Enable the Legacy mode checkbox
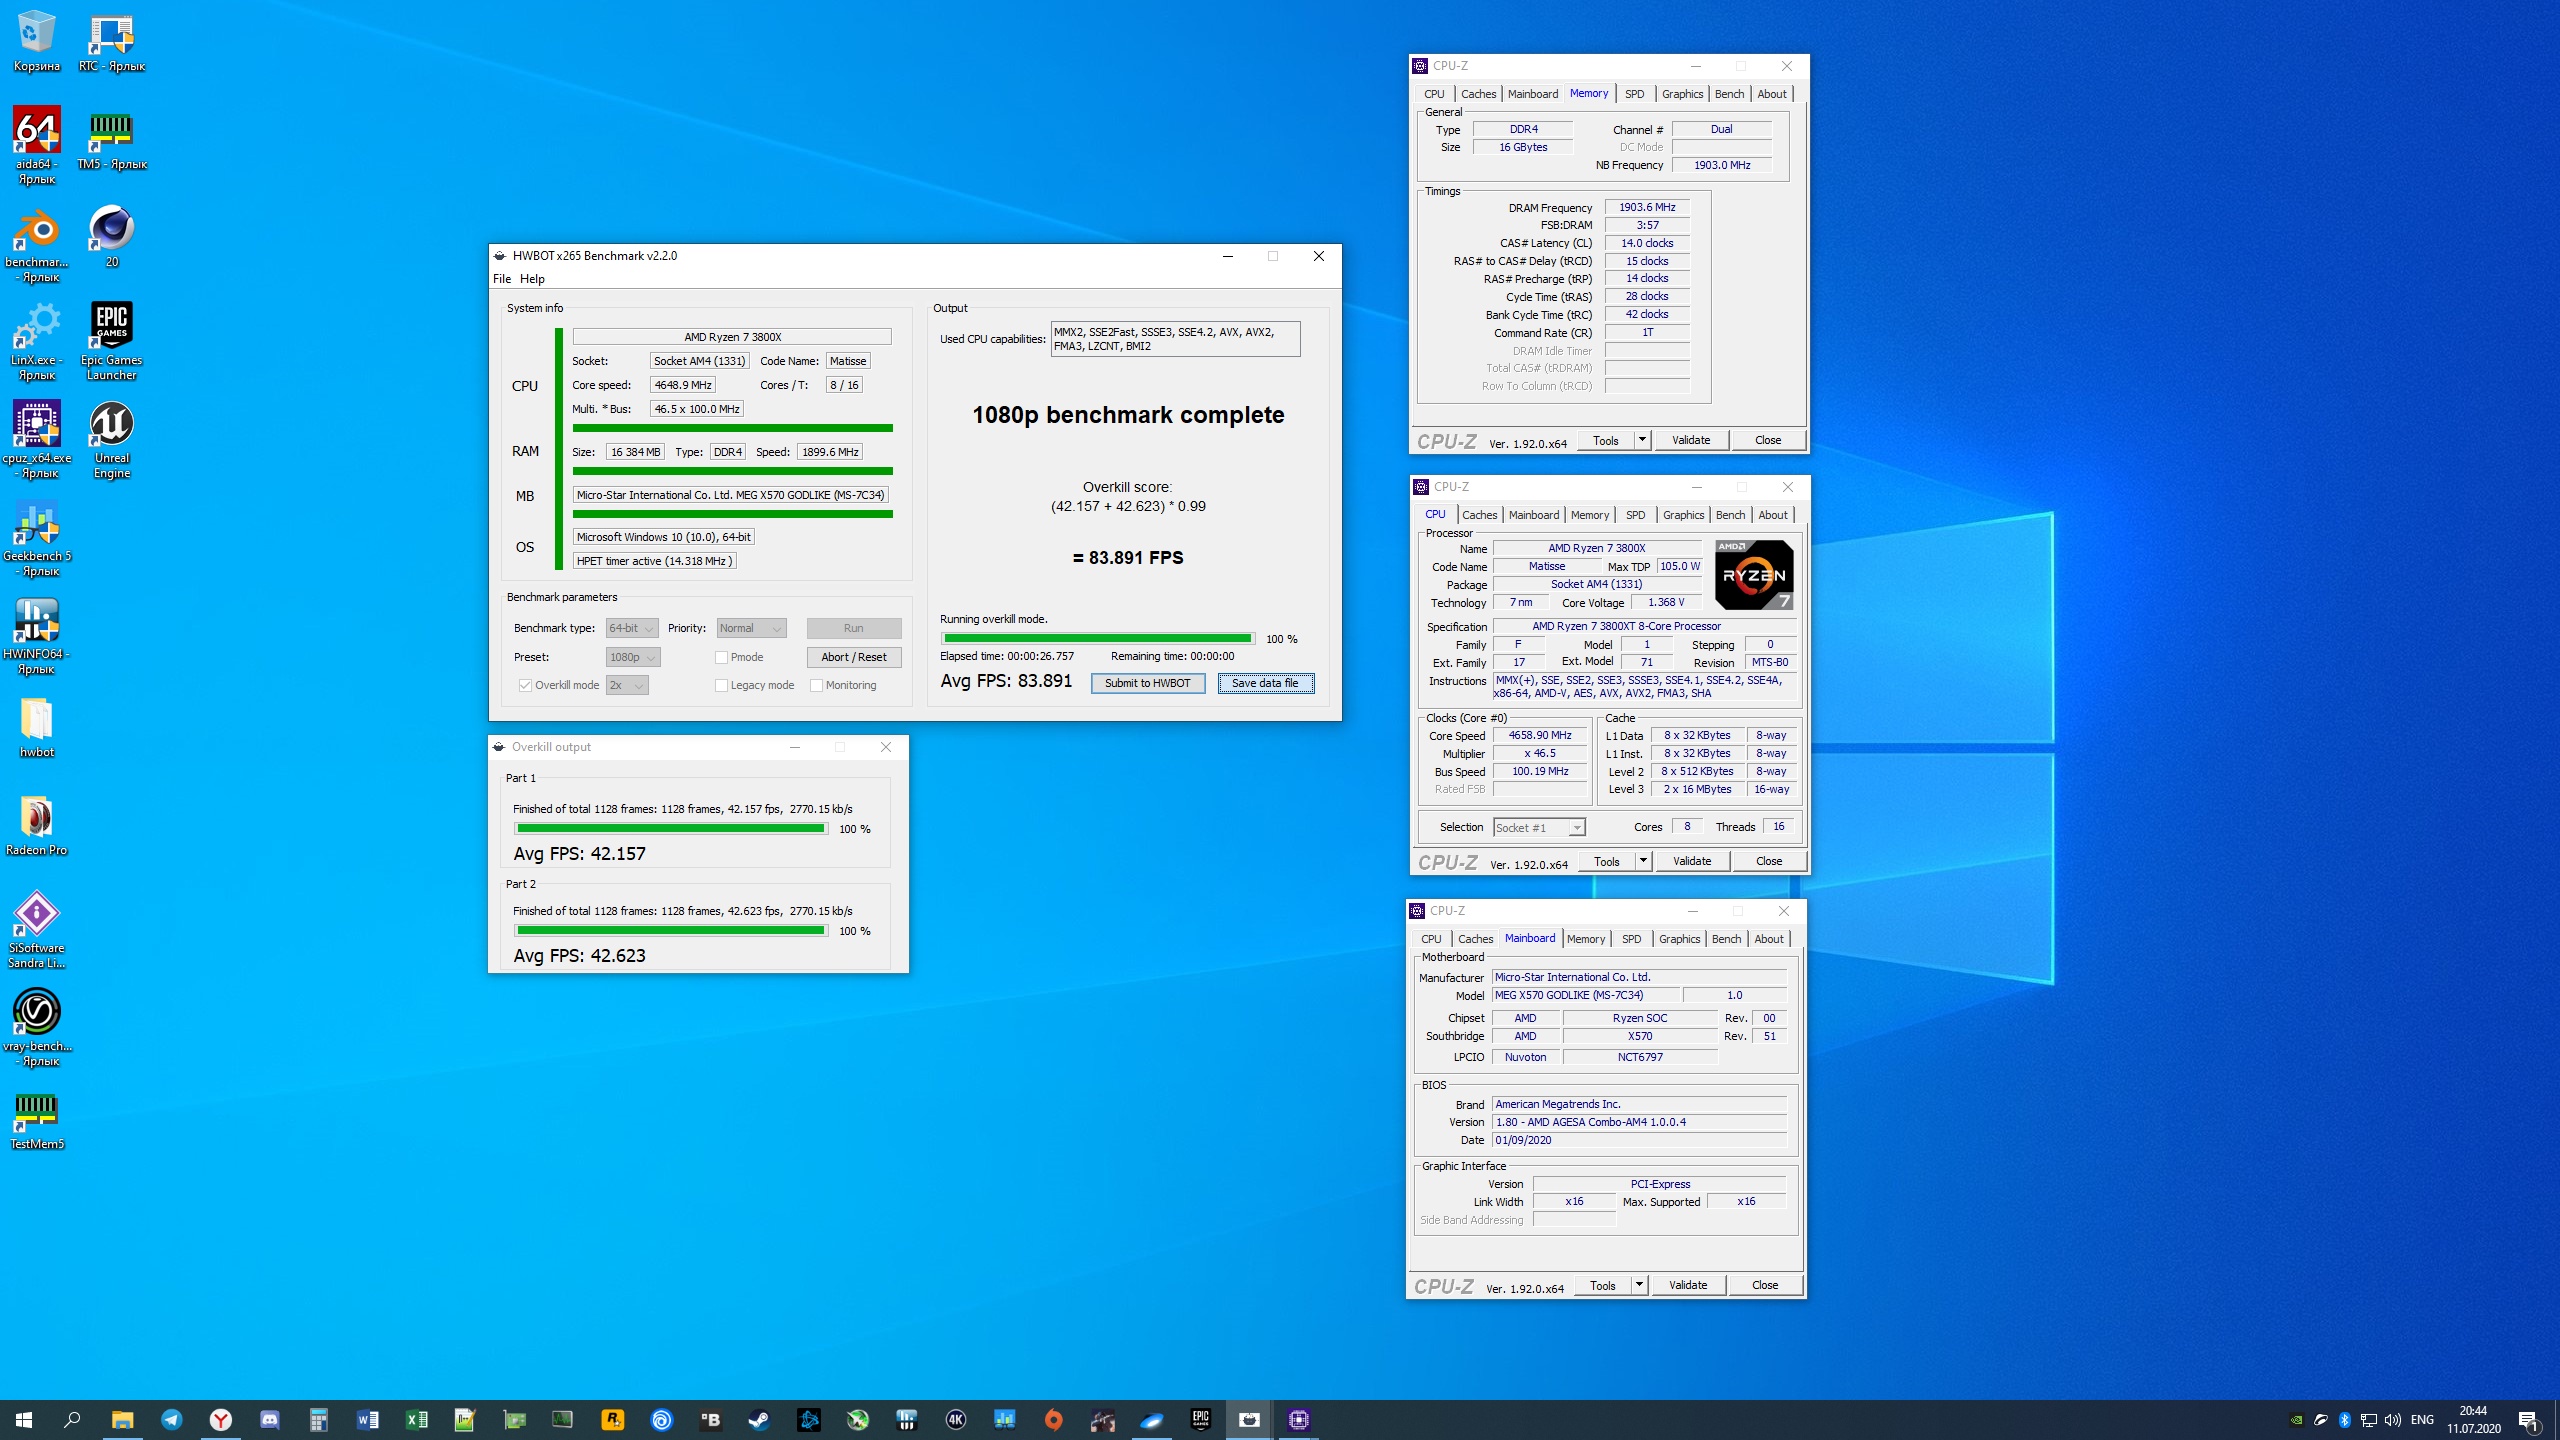 click(721, 685)
